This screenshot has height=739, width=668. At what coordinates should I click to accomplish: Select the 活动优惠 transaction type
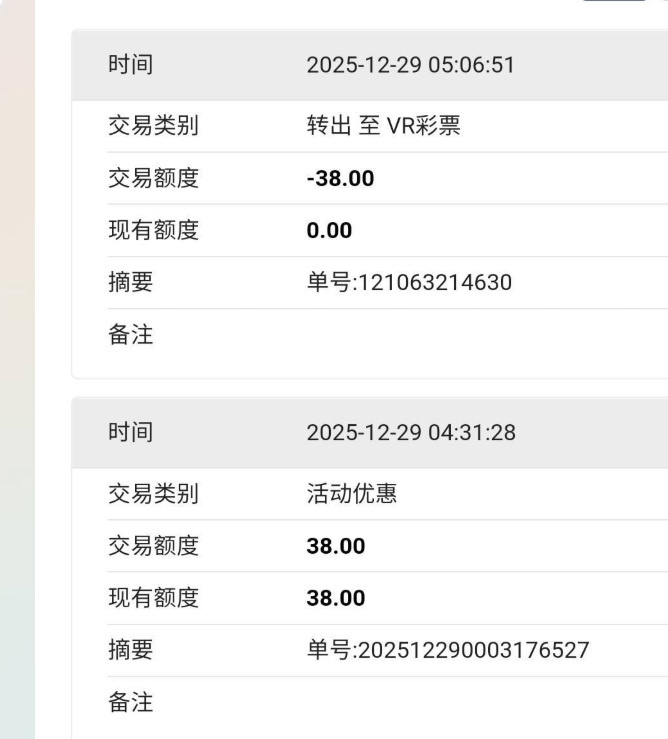pos(352,494)
